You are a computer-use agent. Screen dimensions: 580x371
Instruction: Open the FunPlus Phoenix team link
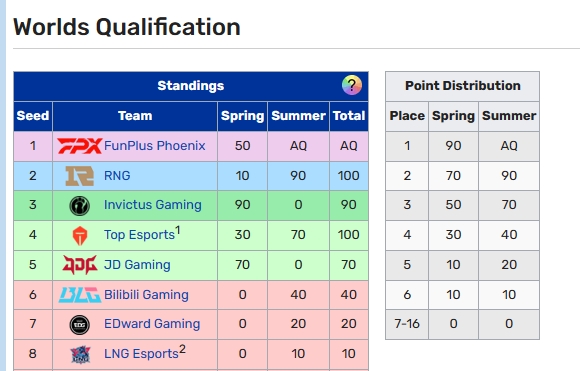(x=155, y=146)
